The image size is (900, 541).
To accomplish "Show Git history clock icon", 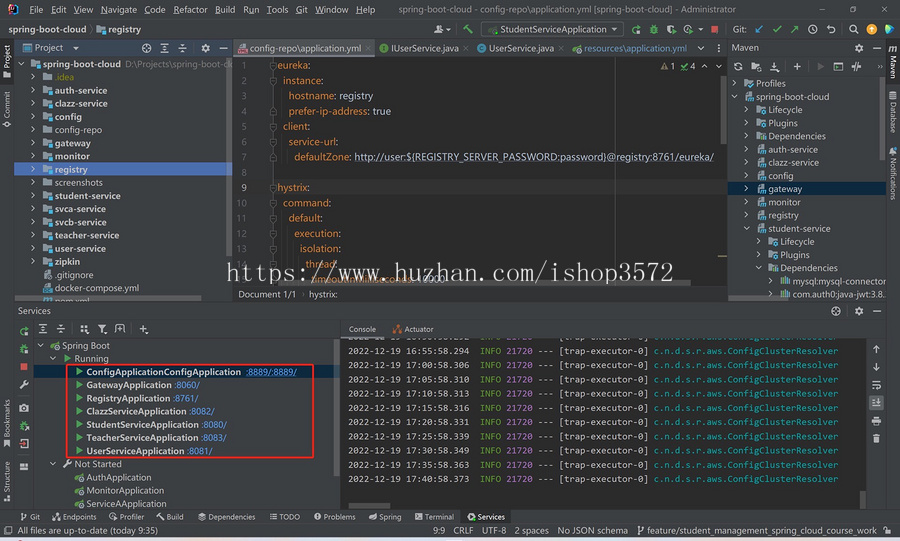I will (x=812, y=29).
